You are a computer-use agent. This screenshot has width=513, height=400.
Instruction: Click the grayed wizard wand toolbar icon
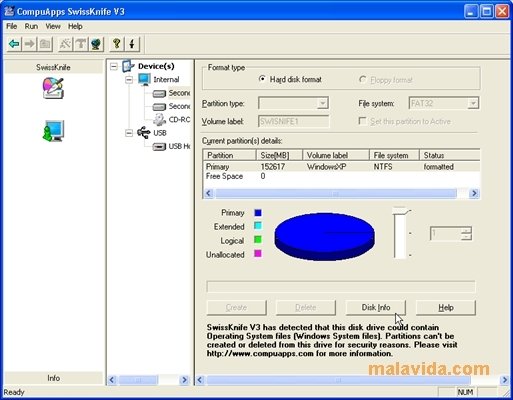[65, 44]
